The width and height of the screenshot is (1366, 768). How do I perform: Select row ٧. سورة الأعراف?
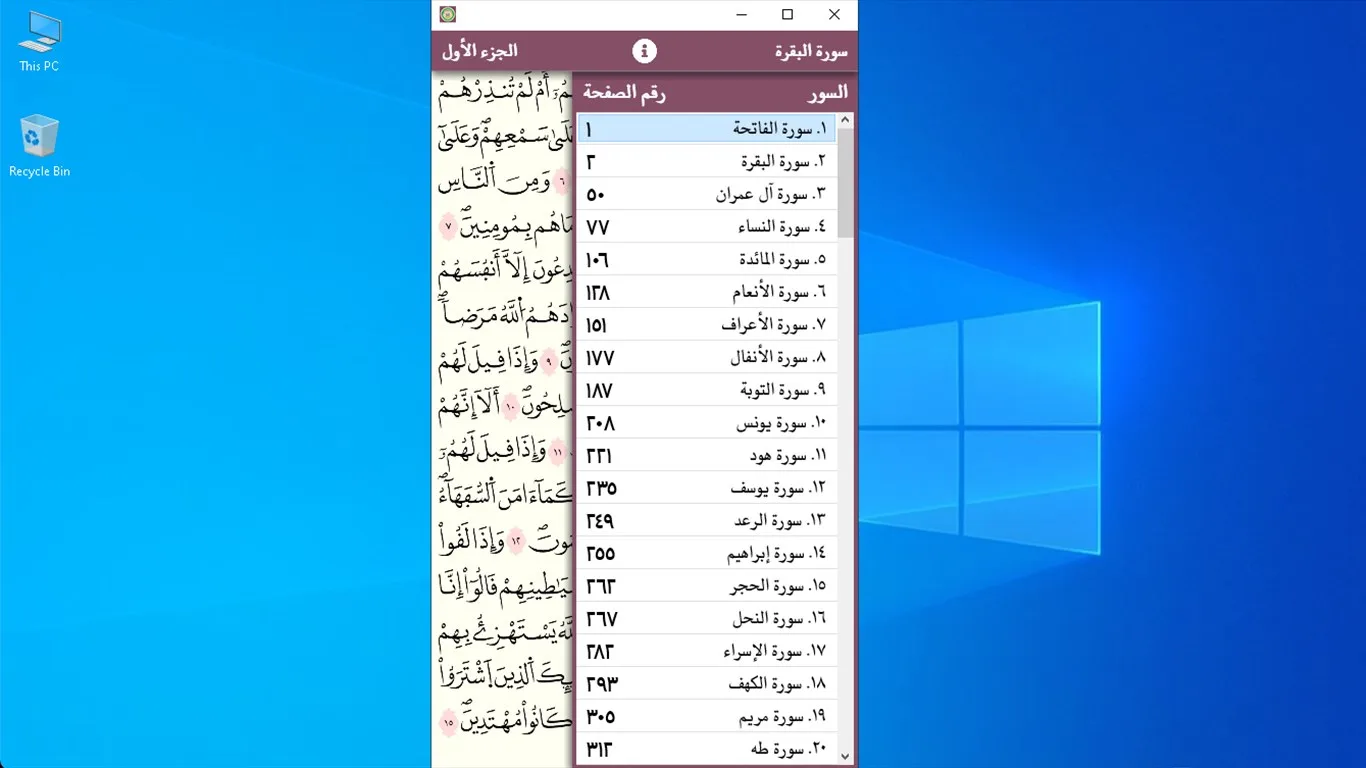706,325
